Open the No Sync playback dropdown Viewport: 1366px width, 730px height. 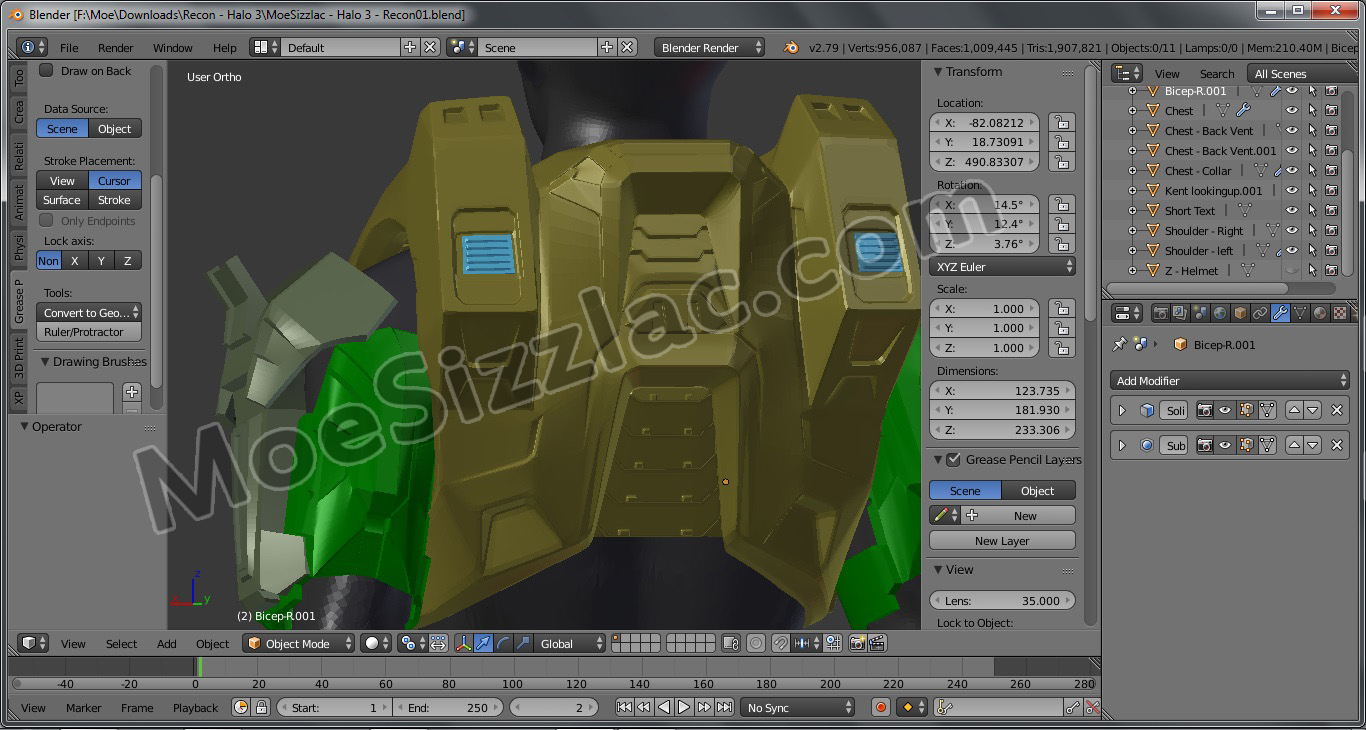pyautogui.click(x=797, y=708)
